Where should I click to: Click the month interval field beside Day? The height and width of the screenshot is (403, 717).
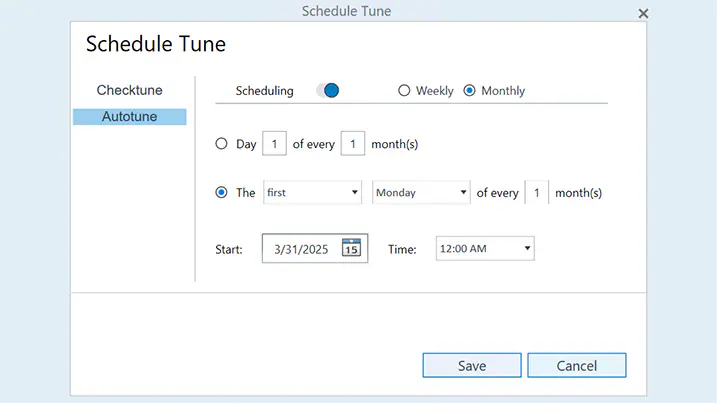click(x=353, y=143)
